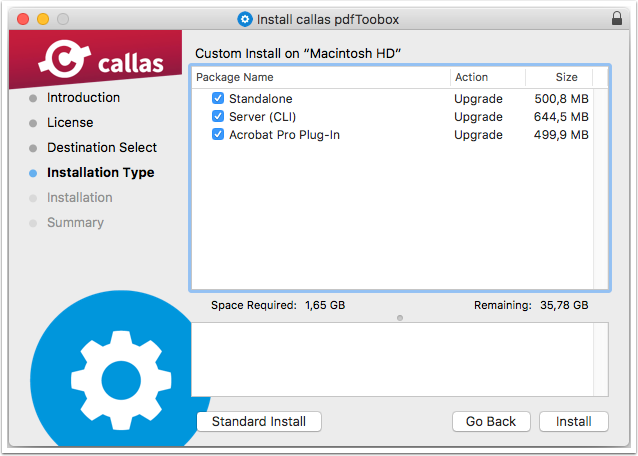638x456 pixels.
Task: Select the Introduction step in the sidebar
Action: click(83, 98)
